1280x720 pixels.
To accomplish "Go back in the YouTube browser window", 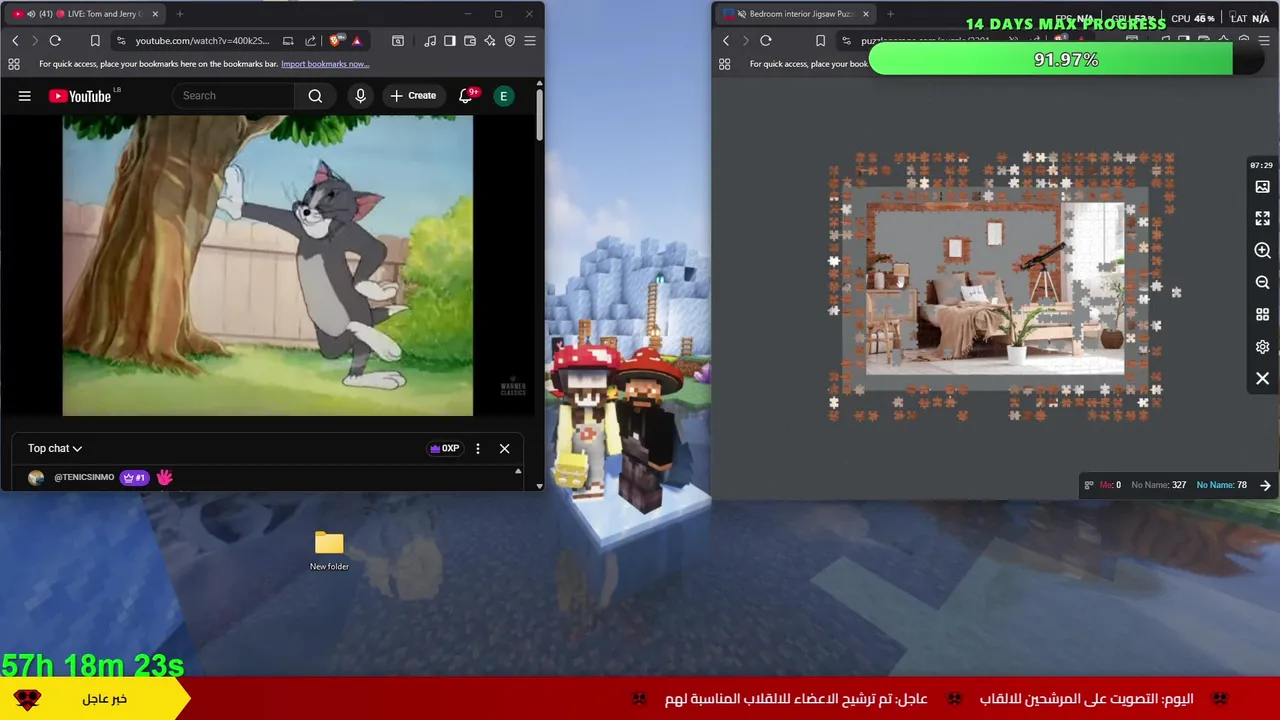I will 15,41.
